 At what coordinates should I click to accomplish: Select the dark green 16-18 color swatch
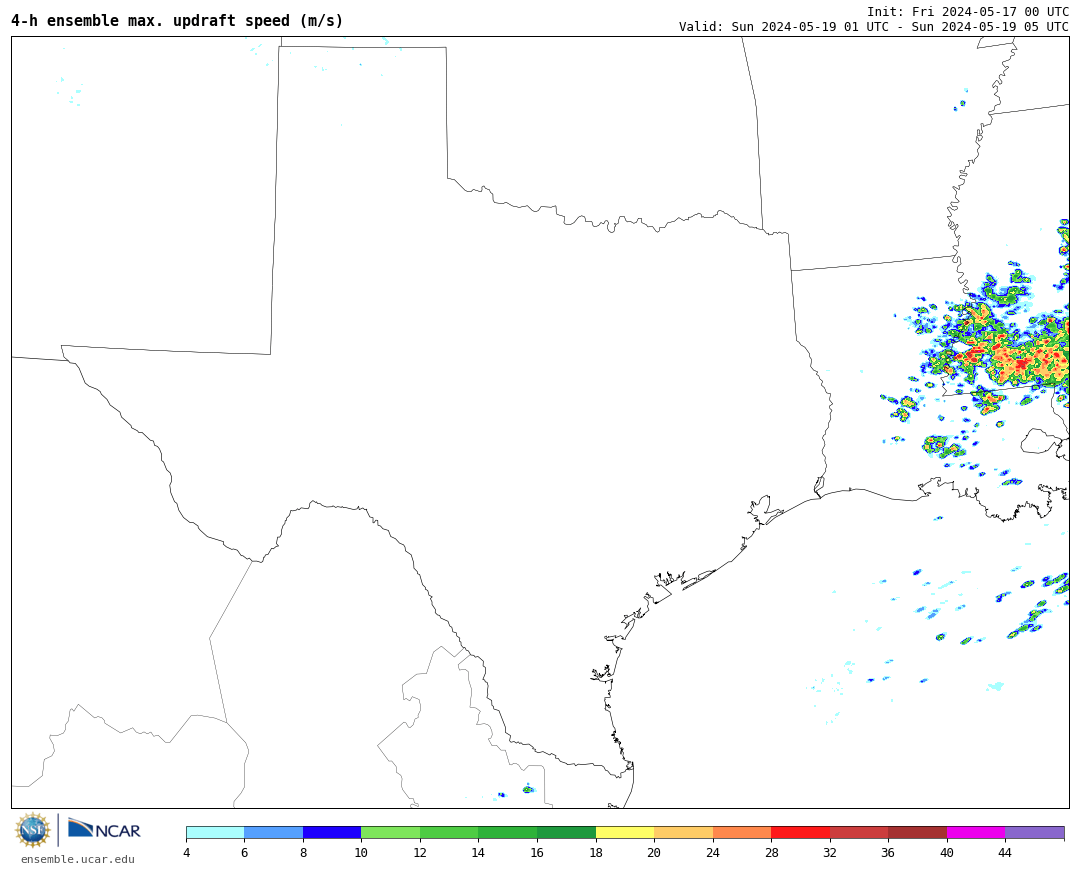click(566, 833)
